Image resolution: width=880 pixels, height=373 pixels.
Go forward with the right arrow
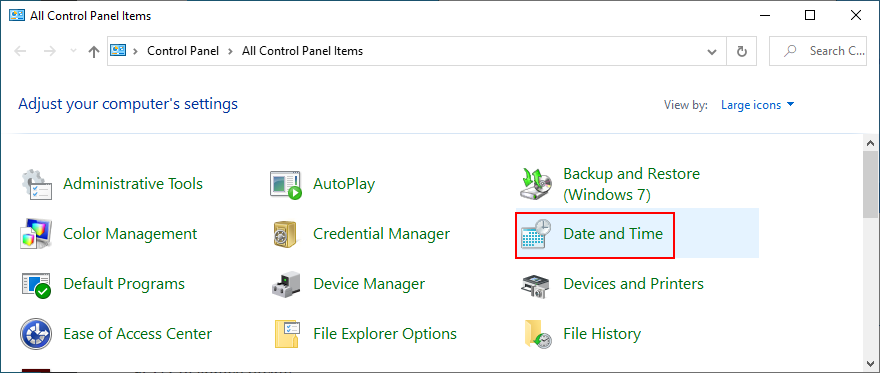point(49,51)
